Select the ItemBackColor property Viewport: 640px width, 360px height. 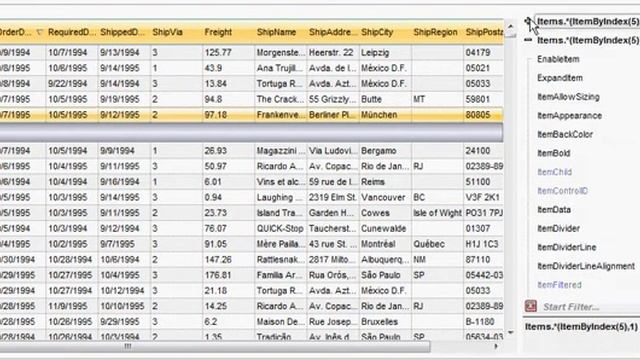pos(565,134)
